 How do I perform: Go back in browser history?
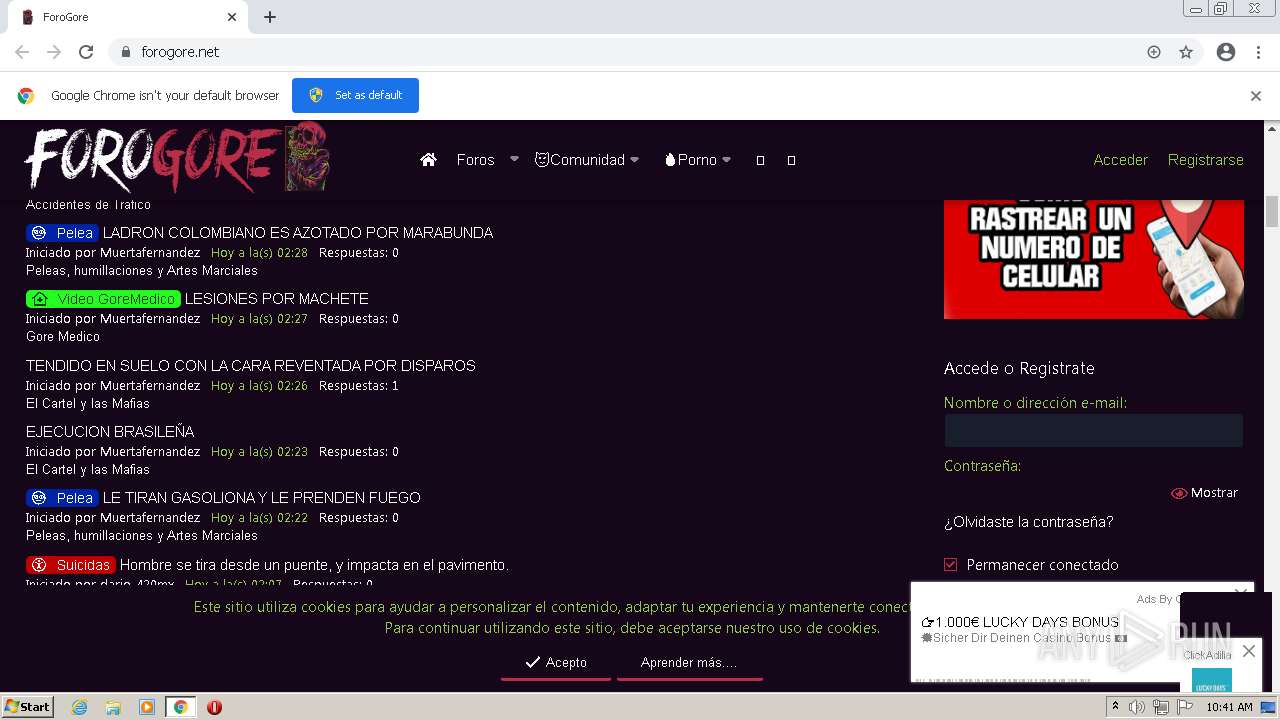coord(22,52)
